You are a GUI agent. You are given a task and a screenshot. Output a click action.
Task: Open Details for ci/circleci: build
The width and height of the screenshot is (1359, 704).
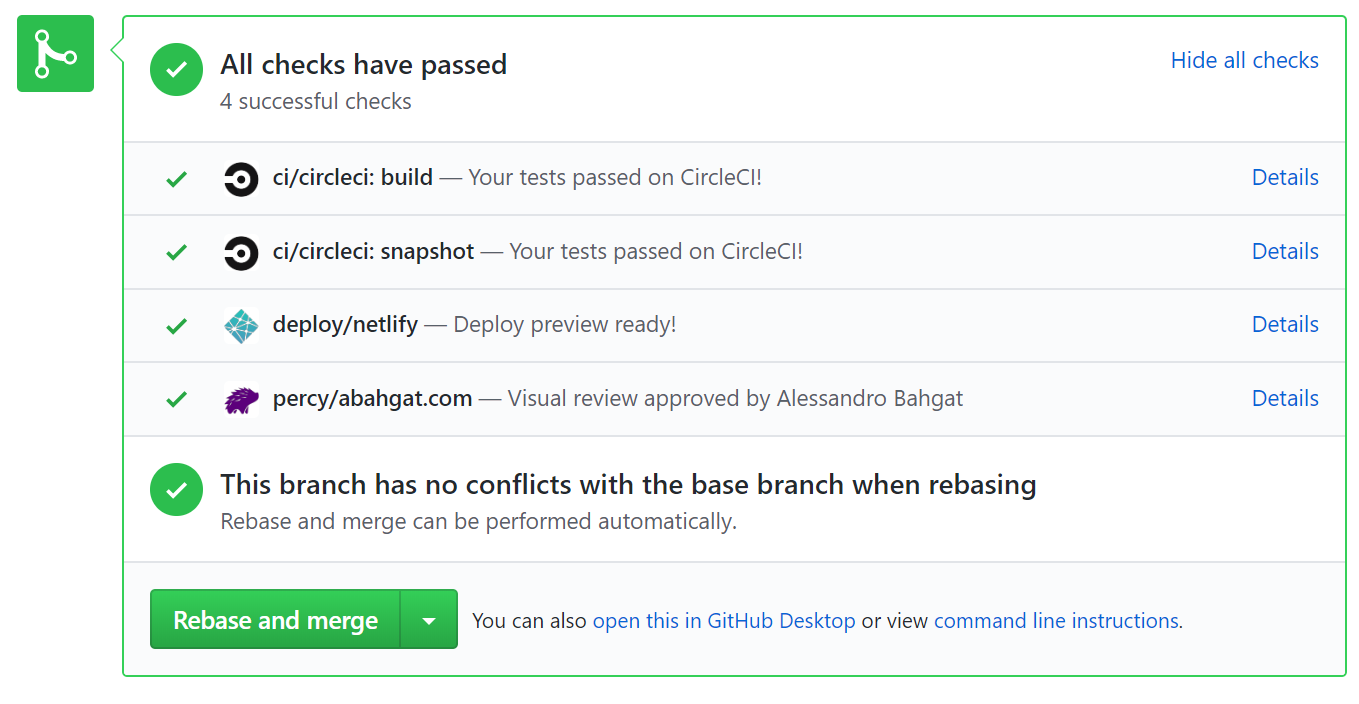point(1285,177)
